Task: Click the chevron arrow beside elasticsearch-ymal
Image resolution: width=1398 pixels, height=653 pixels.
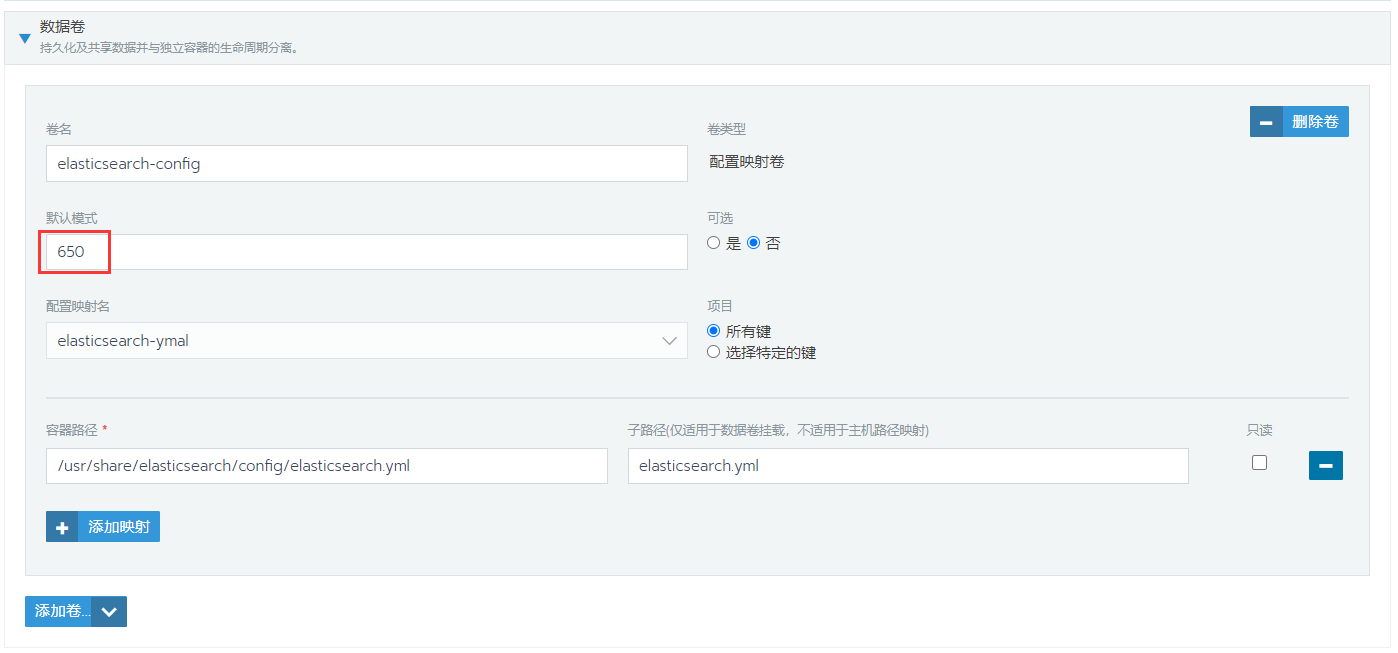Action: (x=669, y=341)
